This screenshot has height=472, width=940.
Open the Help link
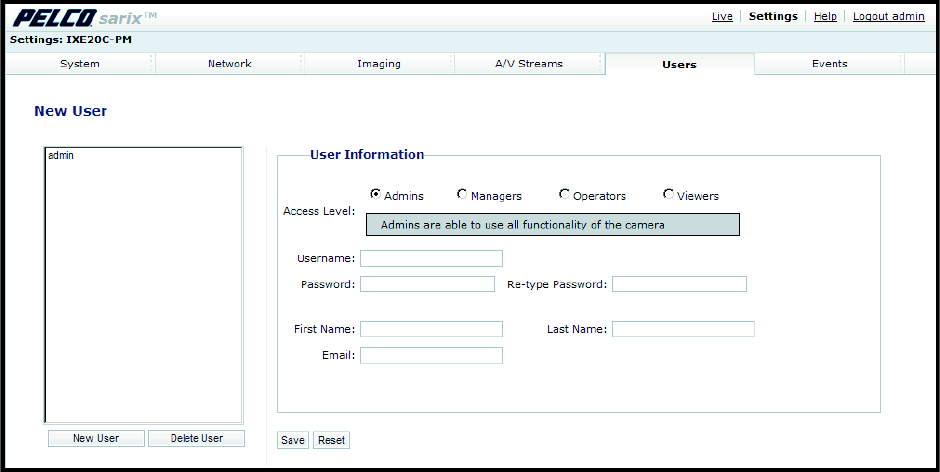[x=825, y=17]
